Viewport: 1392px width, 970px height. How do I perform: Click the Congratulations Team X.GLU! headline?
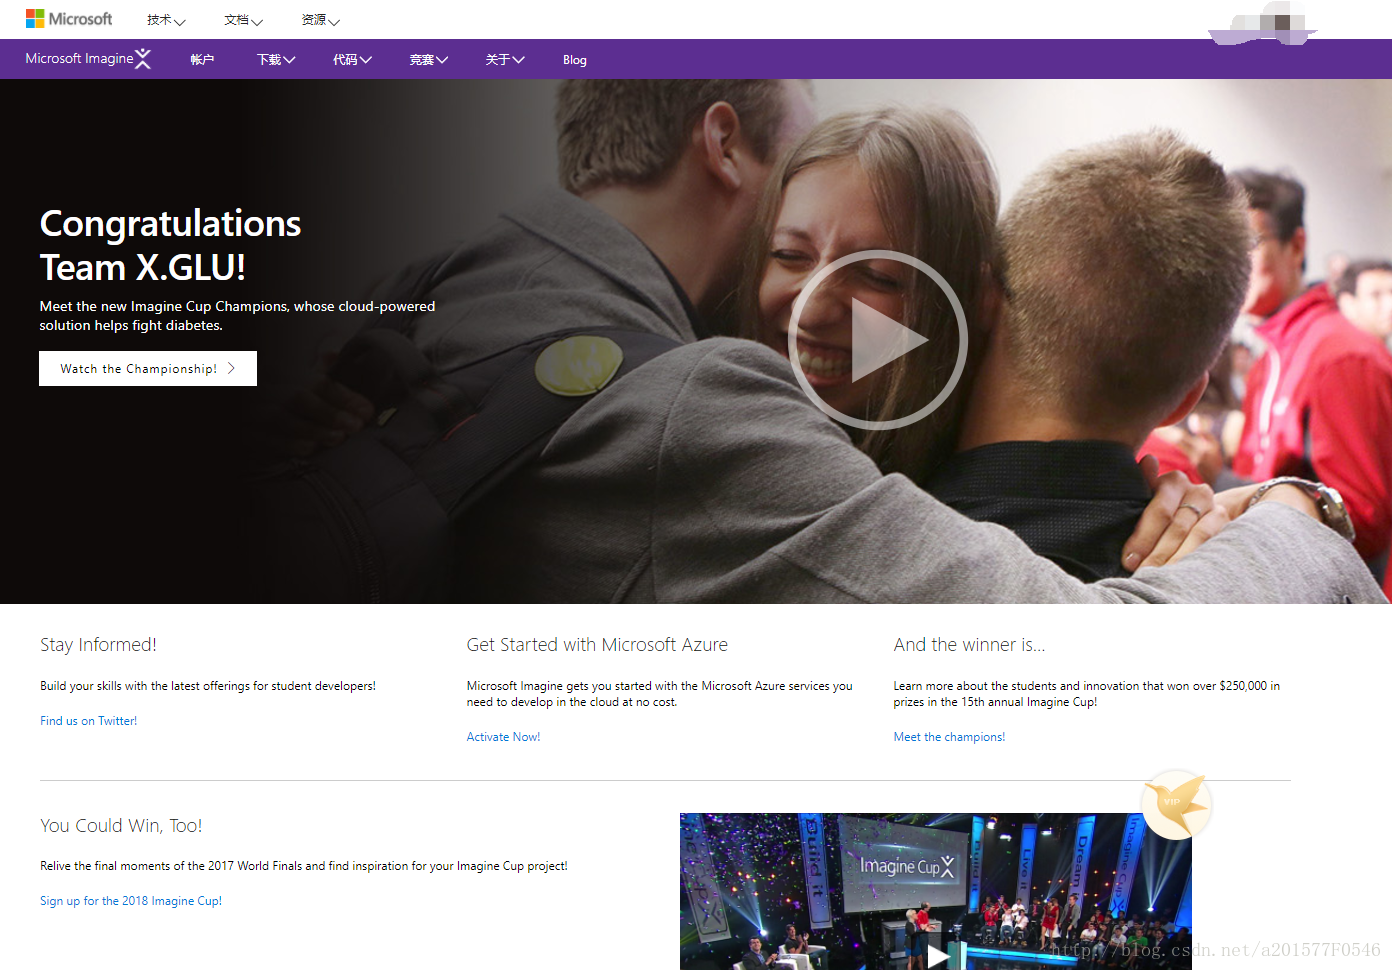170,245
